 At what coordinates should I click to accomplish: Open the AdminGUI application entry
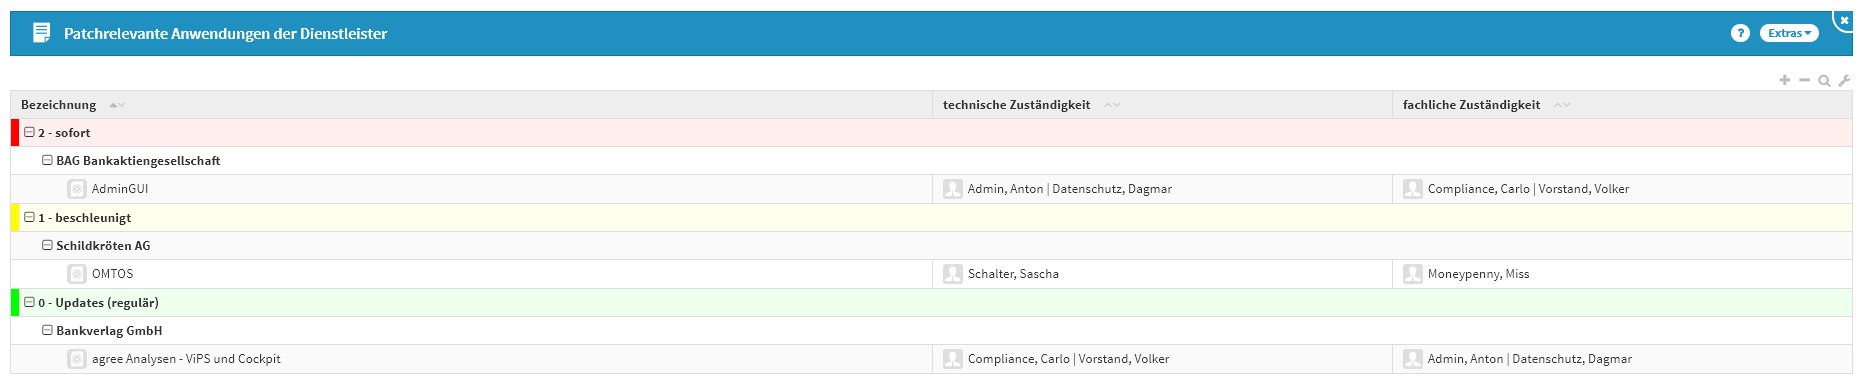120,189
